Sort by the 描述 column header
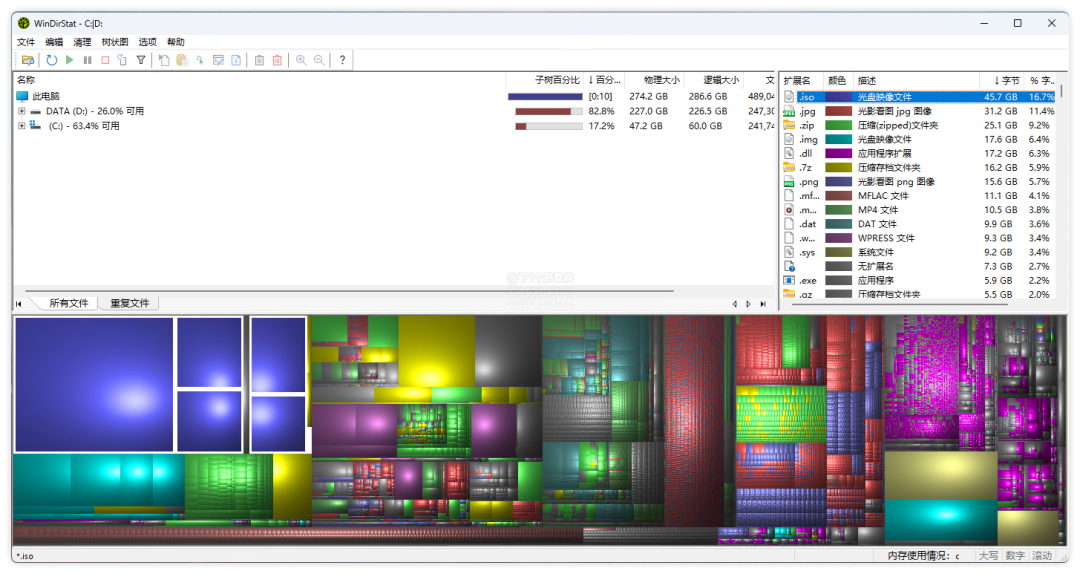 (916, 81)
